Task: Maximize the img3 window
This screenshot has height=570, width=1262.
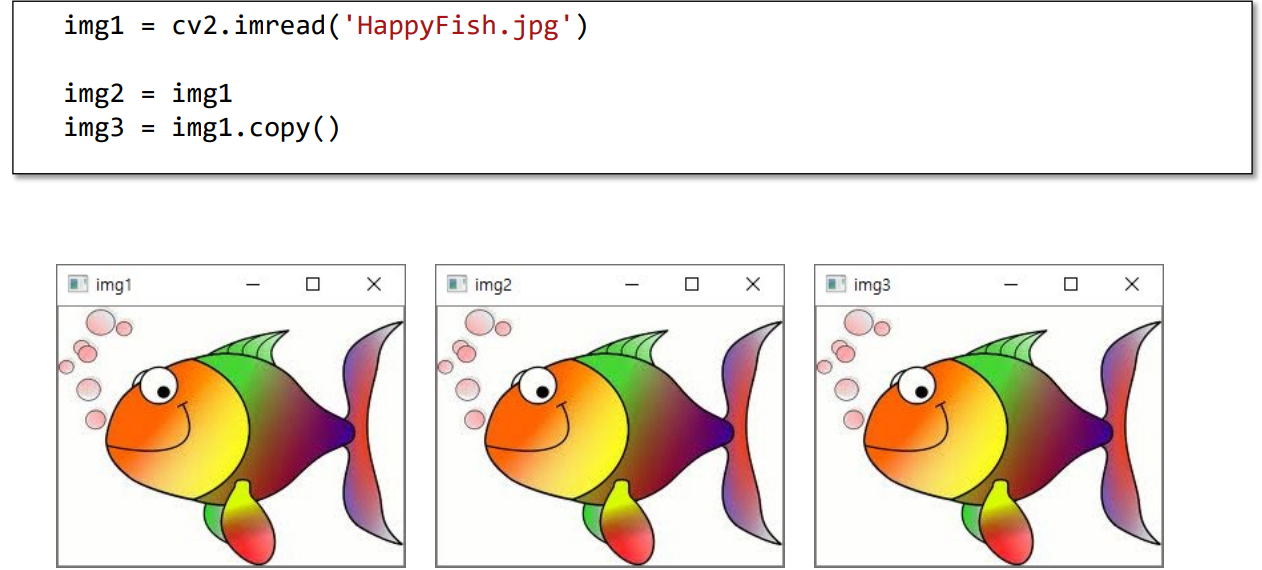Action: point(1071,285)
